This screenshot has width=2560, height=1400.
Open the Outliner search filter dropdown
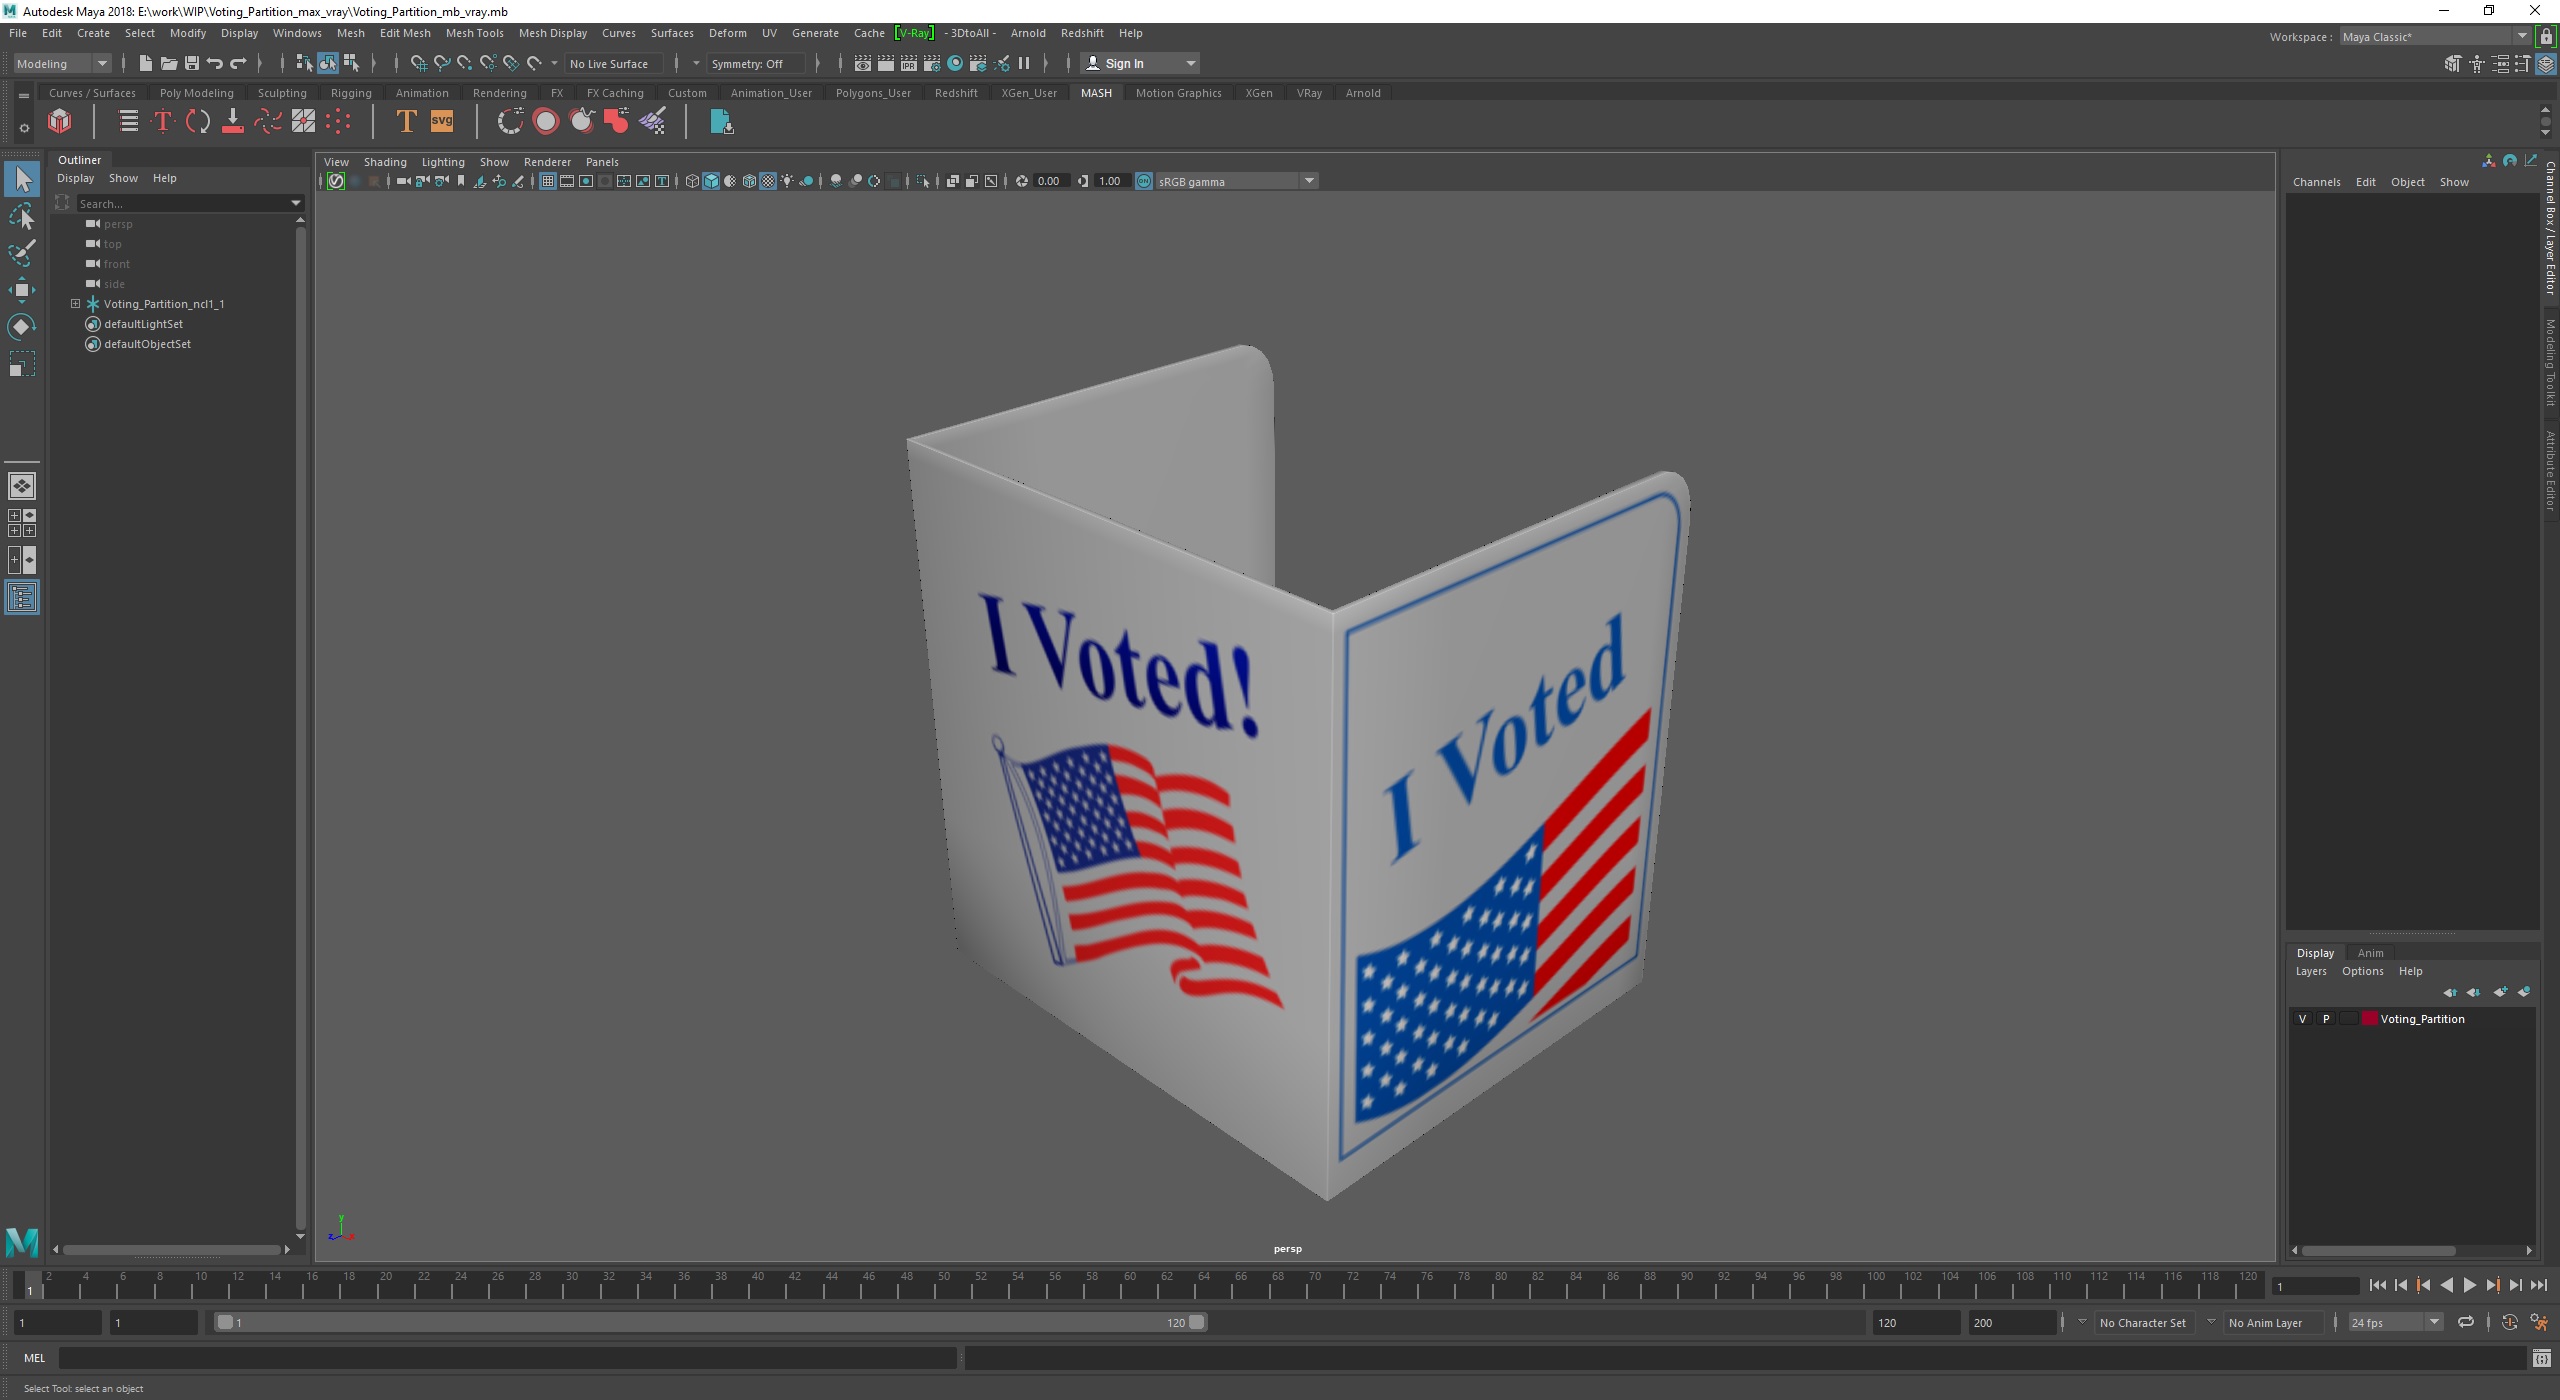(x=296, y=203)
